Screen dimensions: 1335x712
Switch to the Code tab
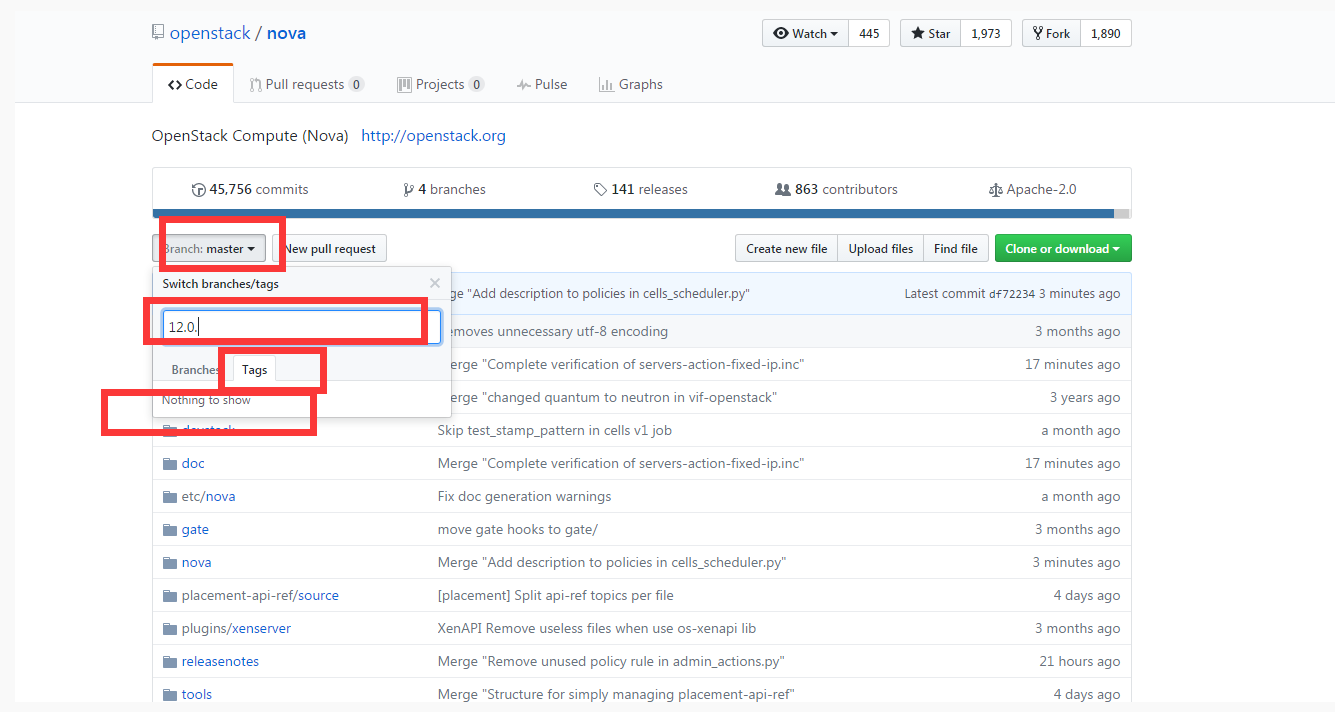(x=193, y=84)
